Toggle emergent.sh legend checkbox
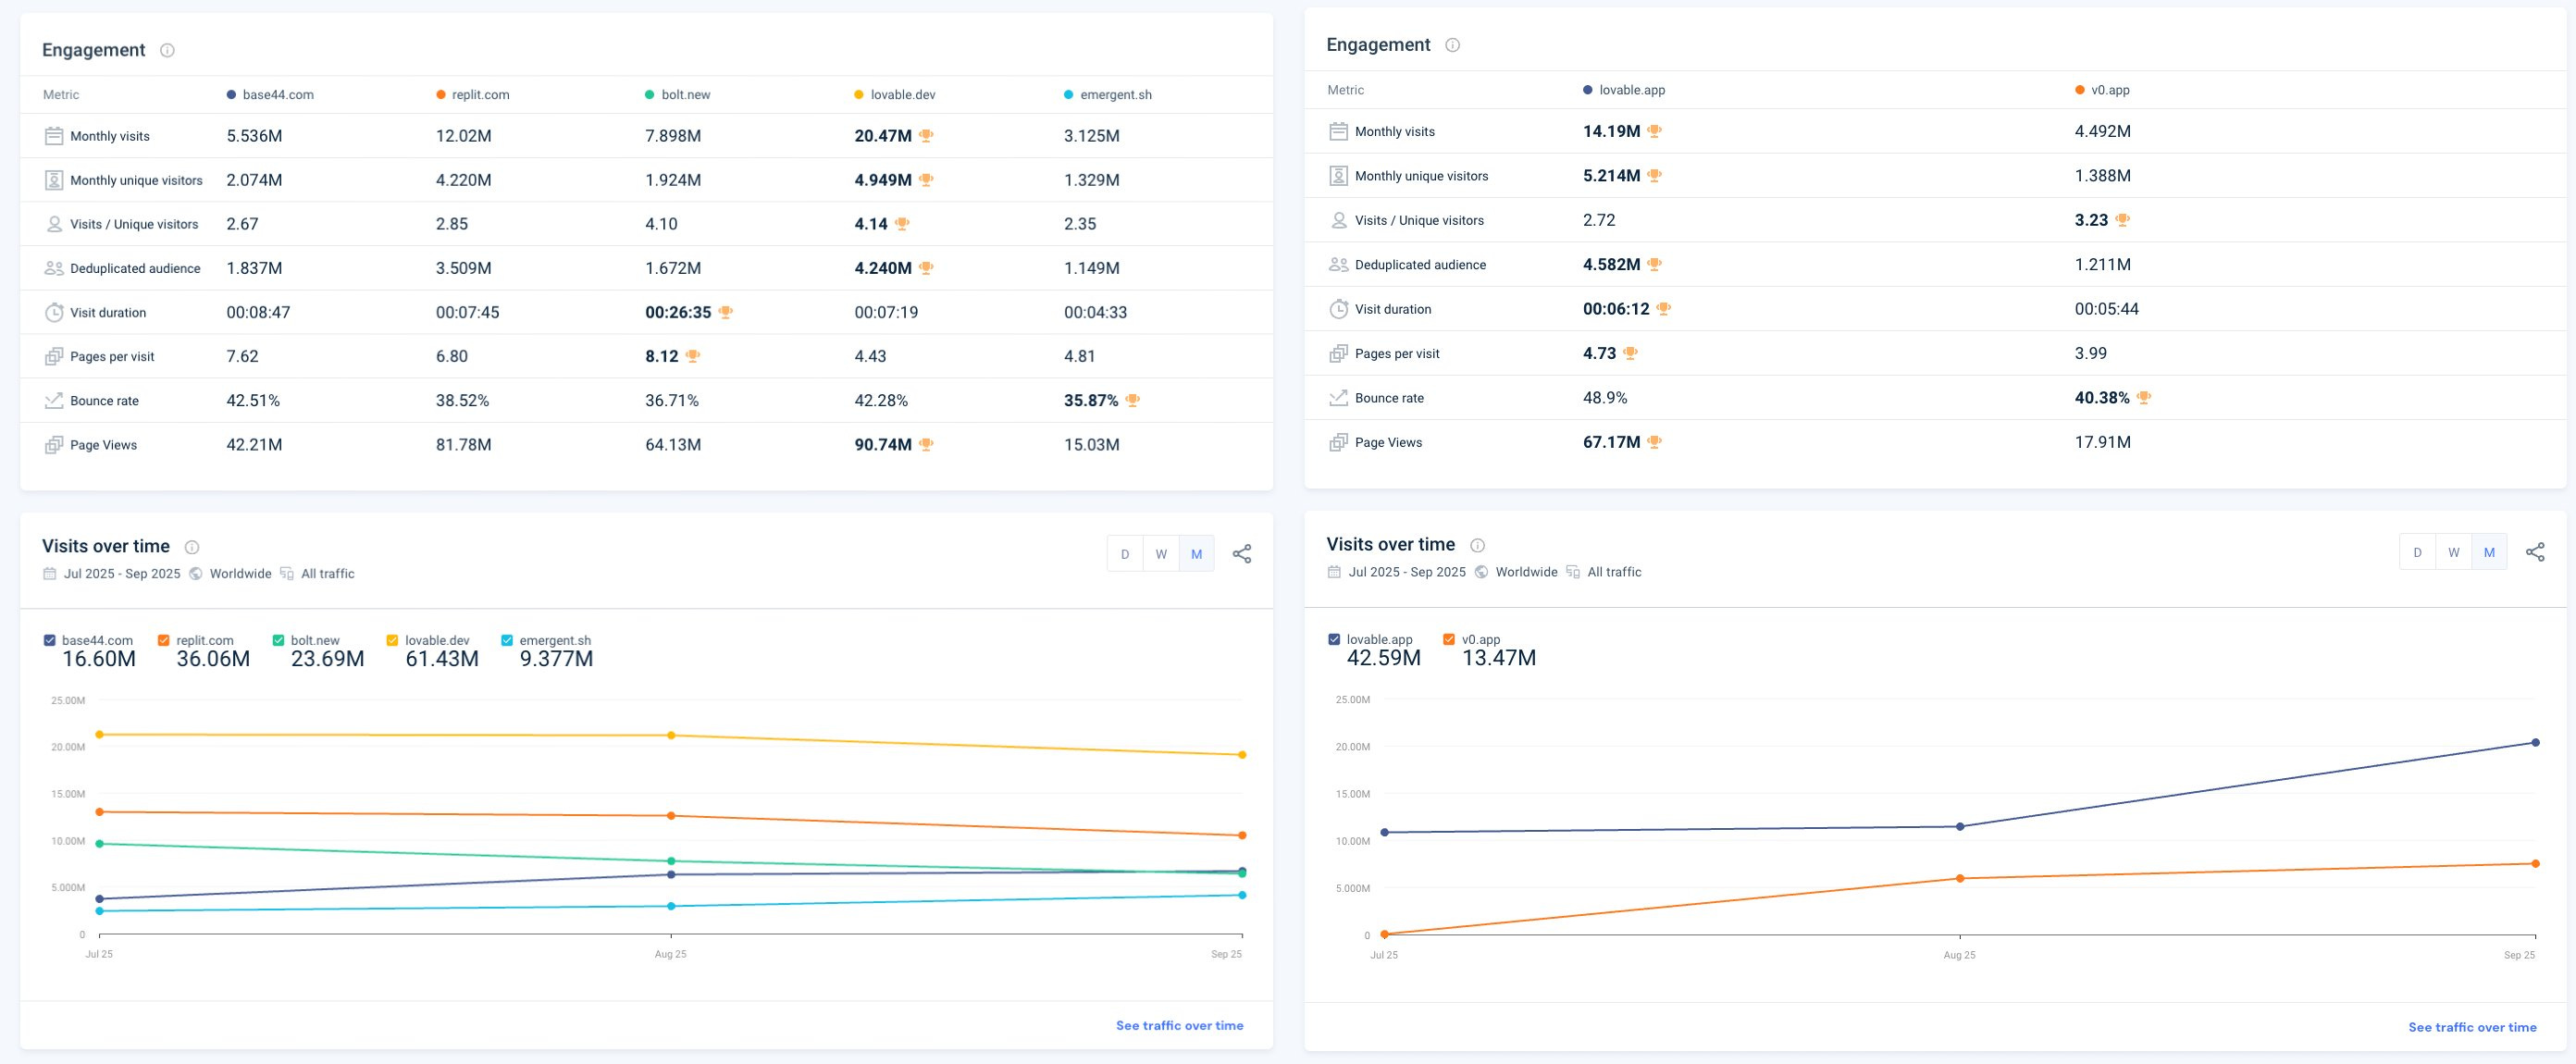 (507, 640)
